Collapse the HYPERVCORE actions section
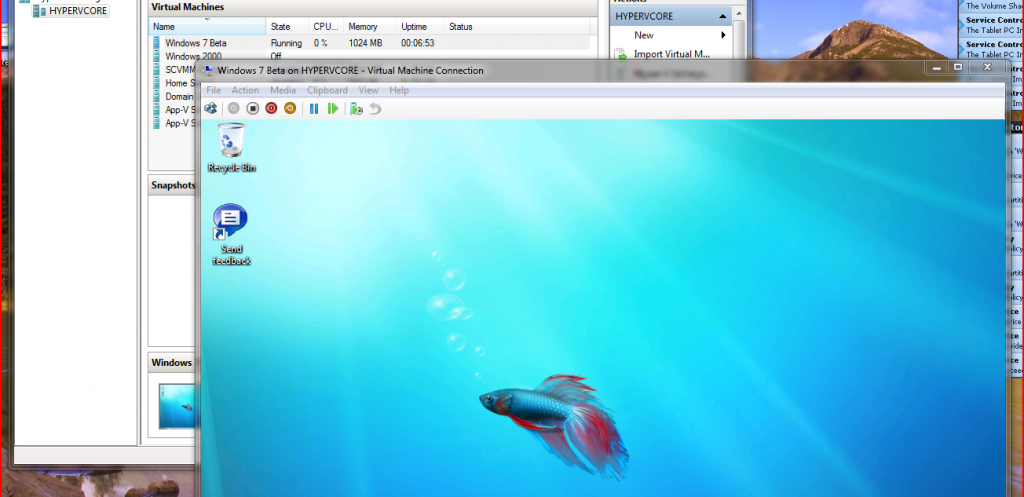Viewport: 1024px width, 497px height. tap(722, 16)
